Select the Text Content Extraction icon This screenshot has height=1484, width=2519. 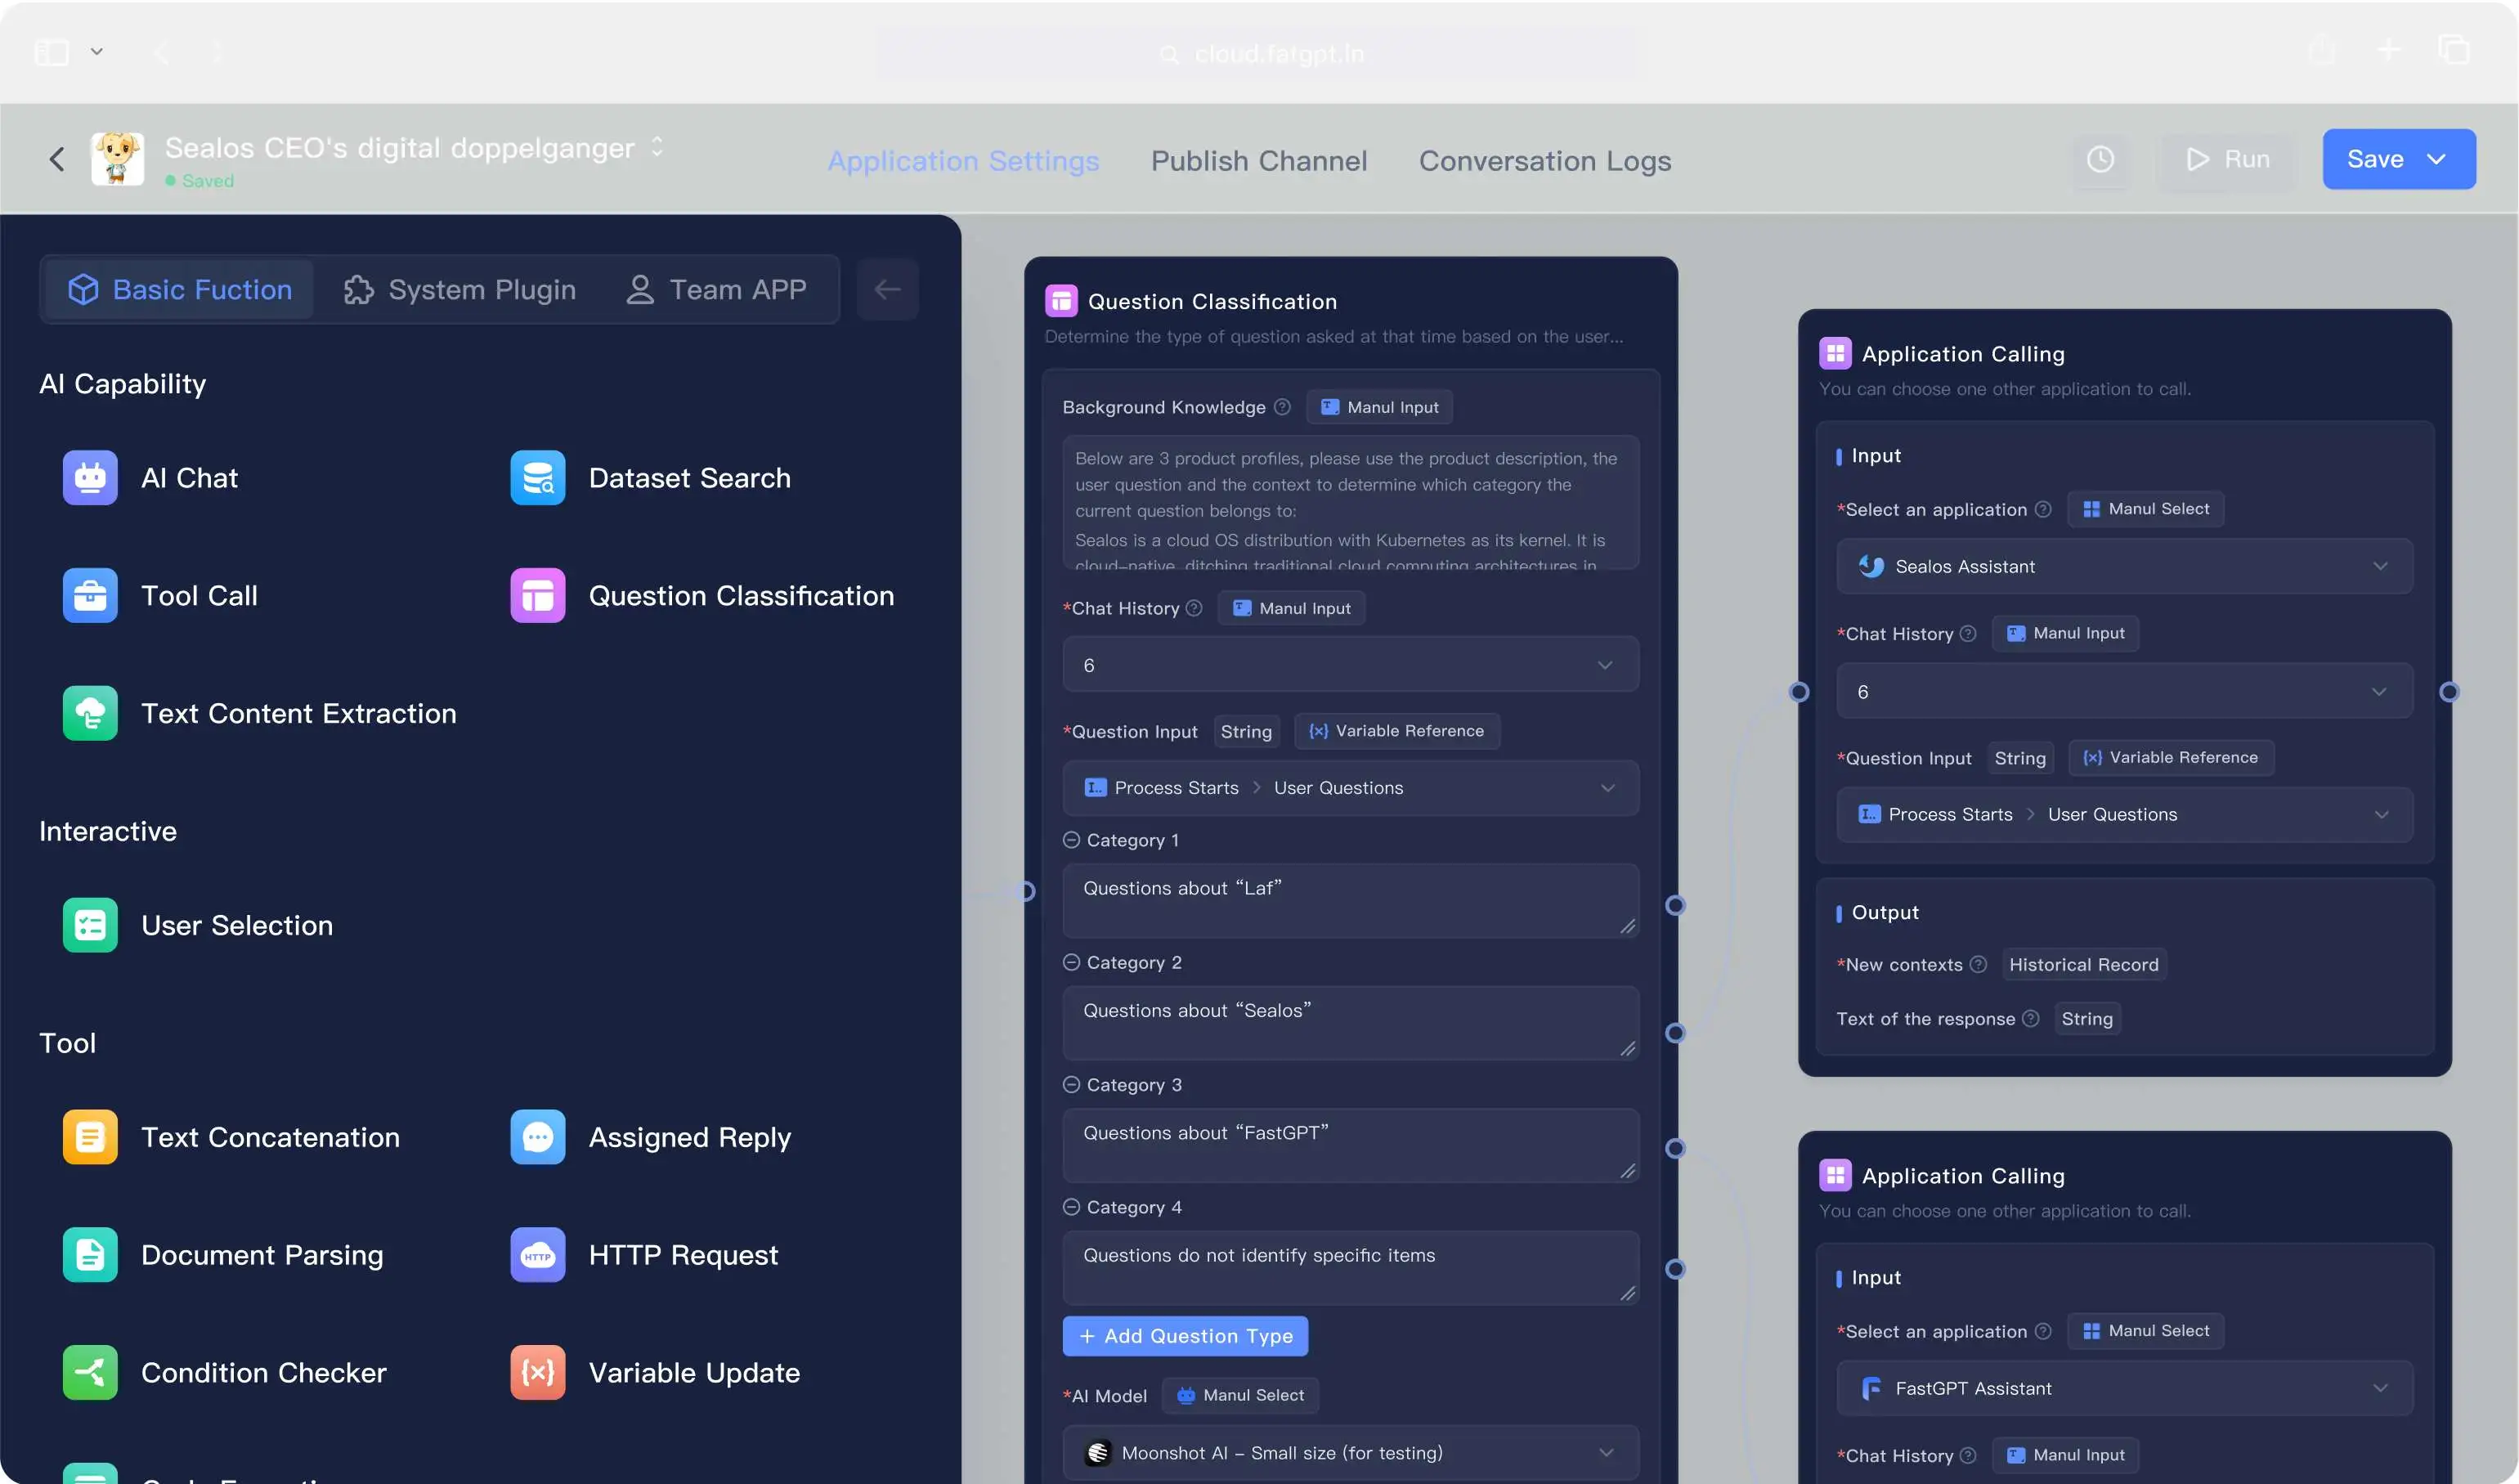click(90, 714)
